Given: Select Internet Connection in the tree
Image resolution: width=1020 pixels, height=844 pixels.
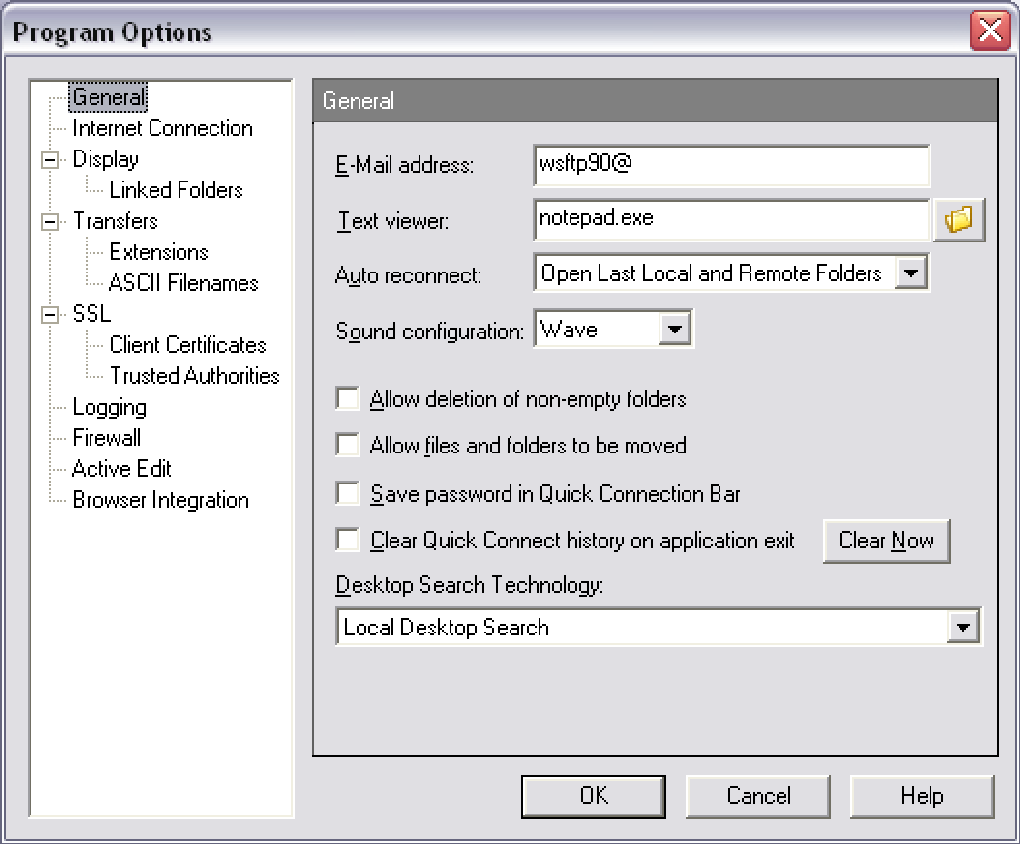Looking at the screenshot, I should pos(162,128).
